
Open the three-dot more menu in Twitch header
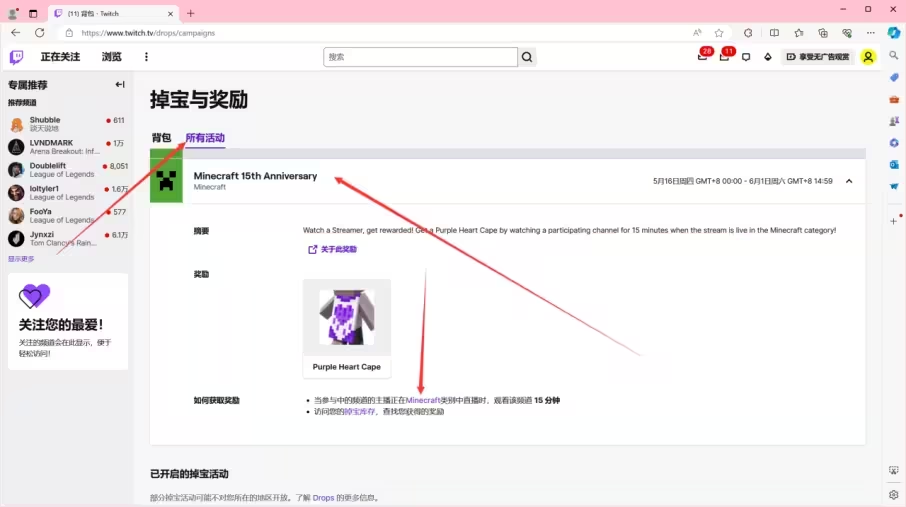(146, 57)
